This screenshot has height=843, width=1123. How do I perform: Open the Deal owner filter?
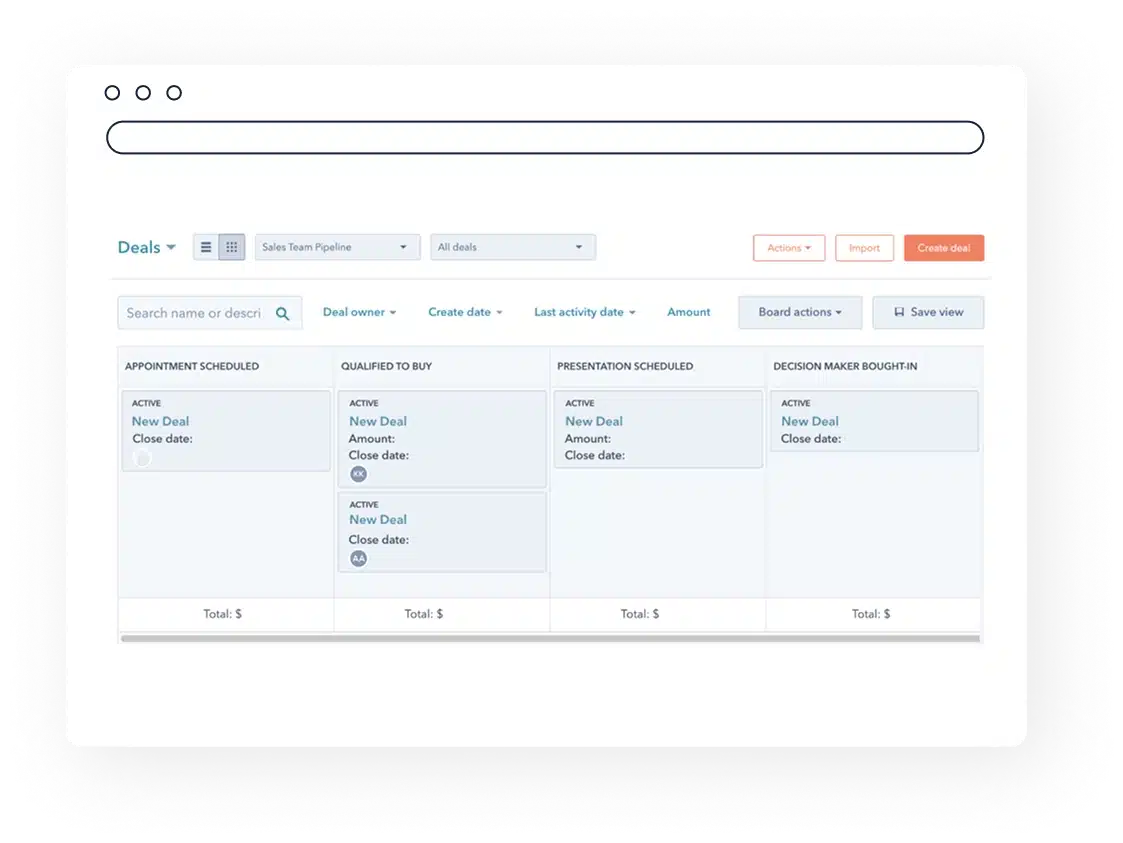[x=359, y=312]
